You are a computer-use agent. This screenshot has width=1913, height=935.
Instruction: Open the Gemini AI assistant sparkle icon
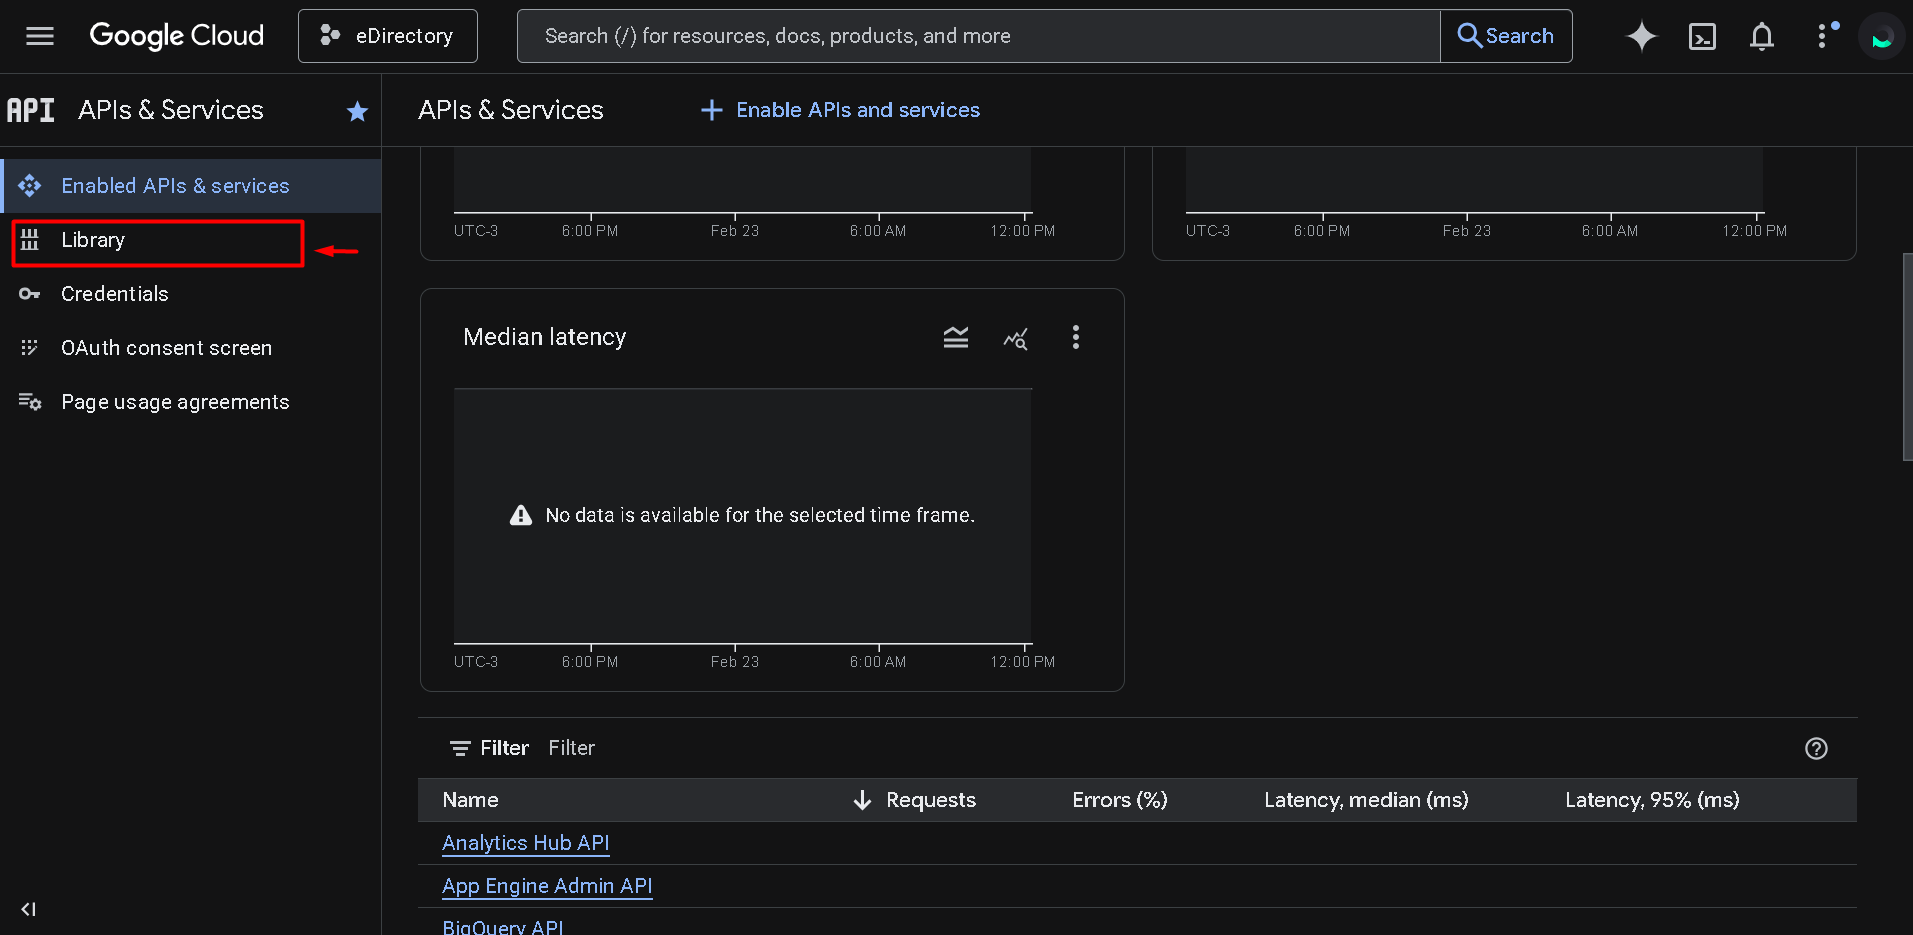[x=1642, y=36]
